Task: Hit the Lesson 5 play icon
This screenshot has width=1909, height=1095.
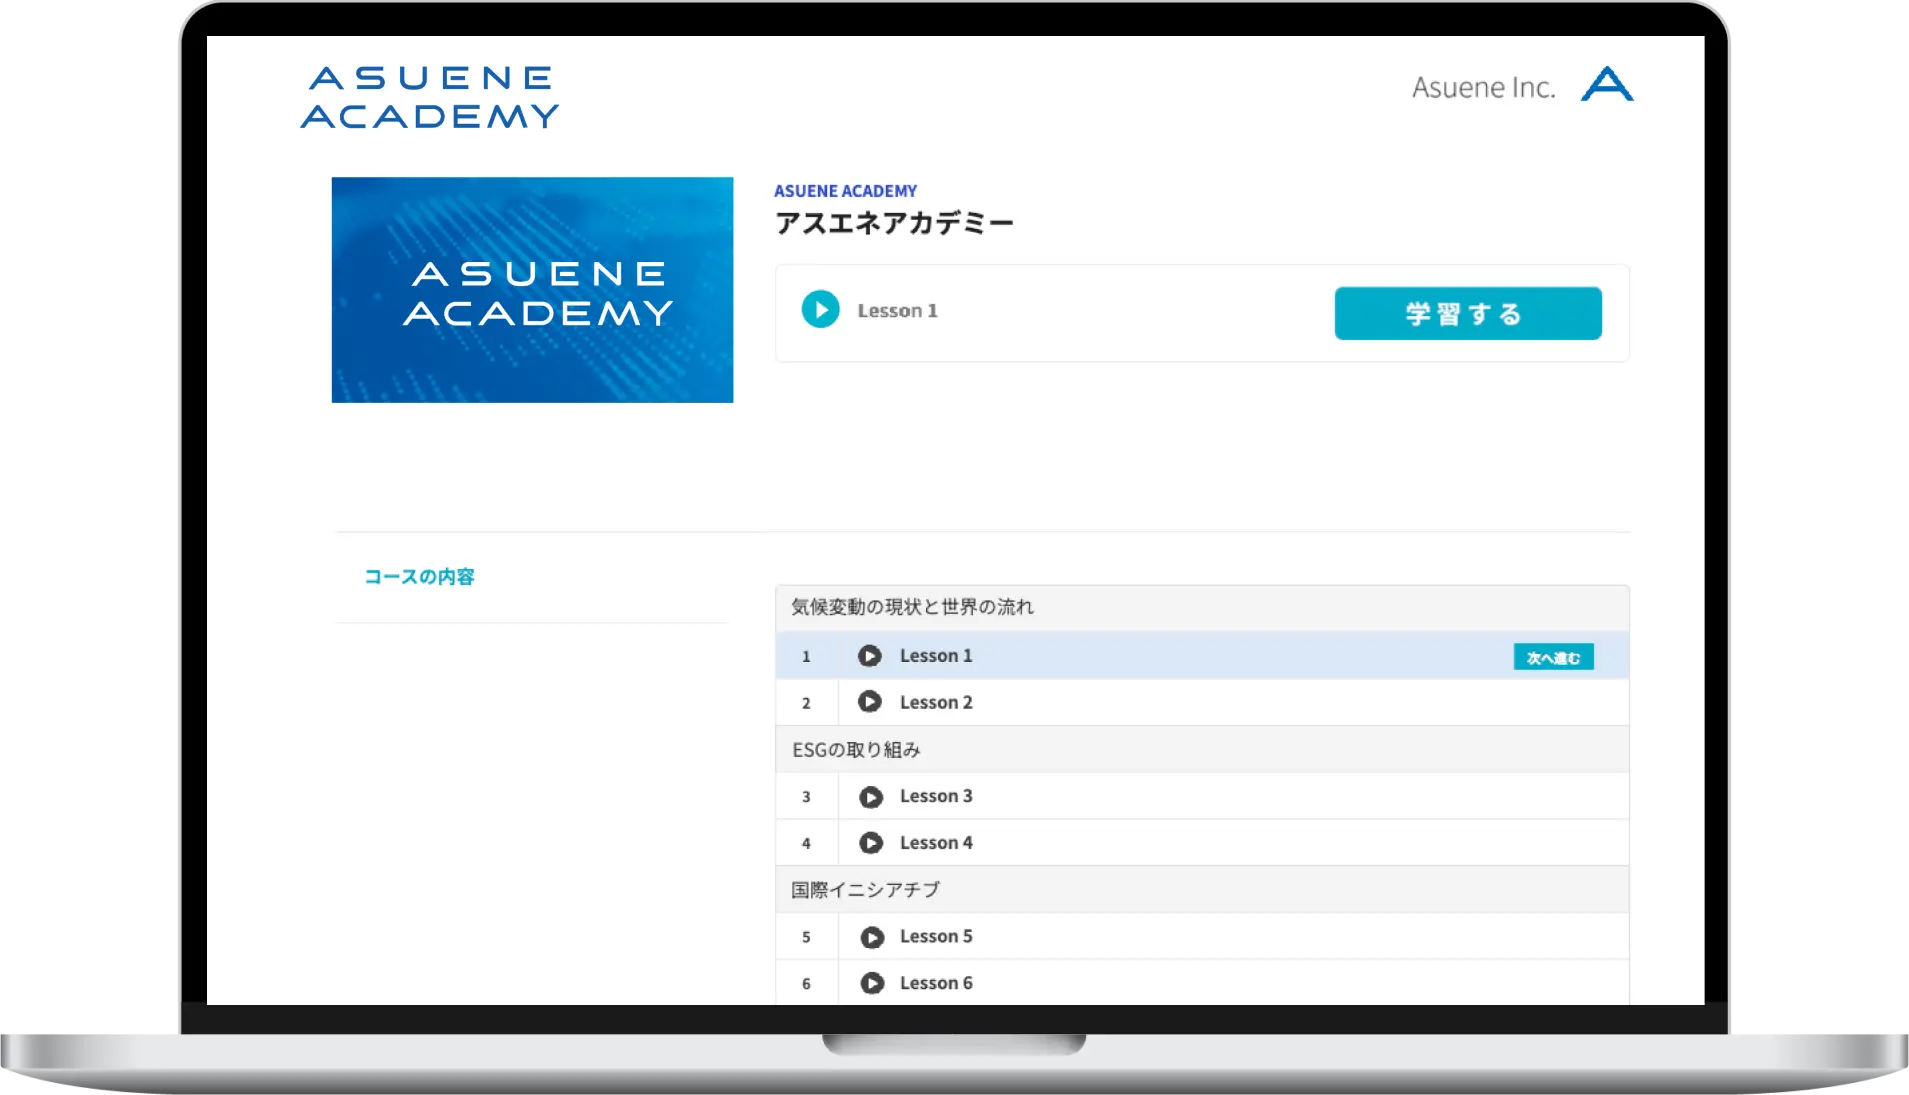Action: point(872,937)
